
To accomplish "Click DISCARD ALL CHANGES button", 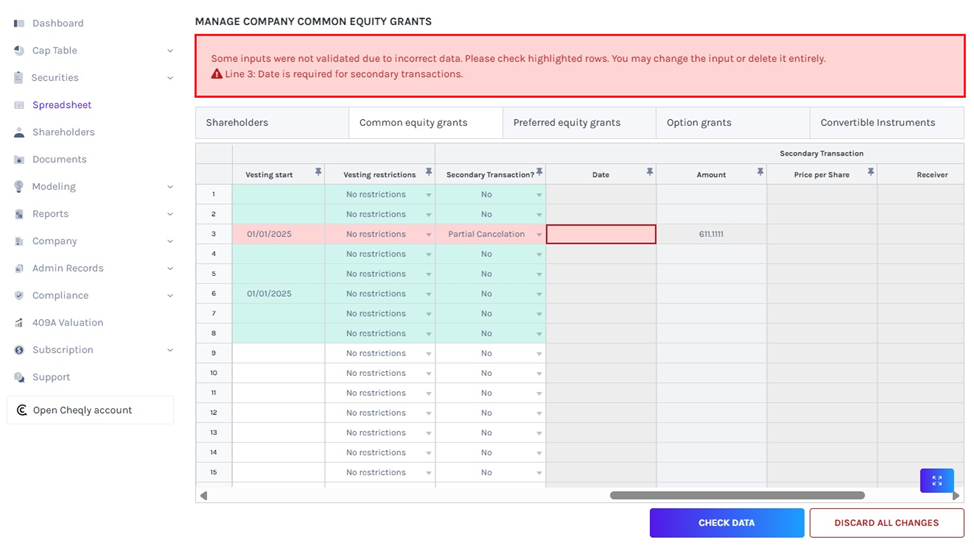I will [x=886, y=523].
